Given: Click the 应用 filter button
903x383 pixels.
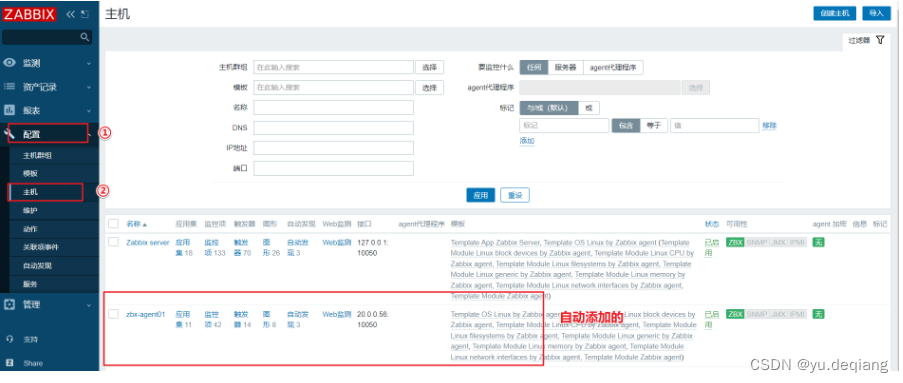Looking at the screenshot, I should 480,195.
